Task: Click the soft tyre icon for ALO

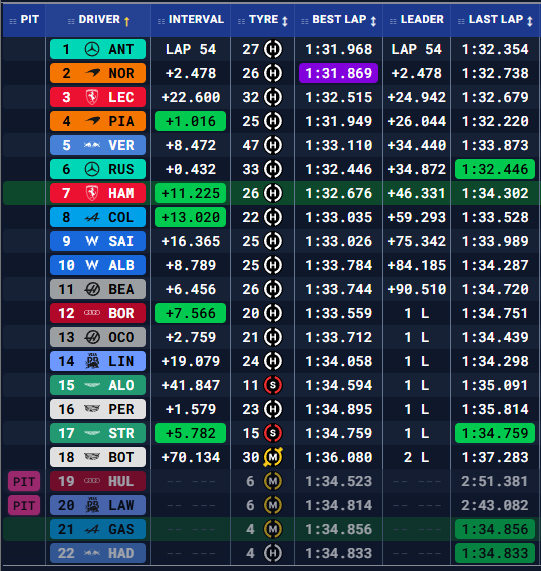Action: [x=273, y=385]
